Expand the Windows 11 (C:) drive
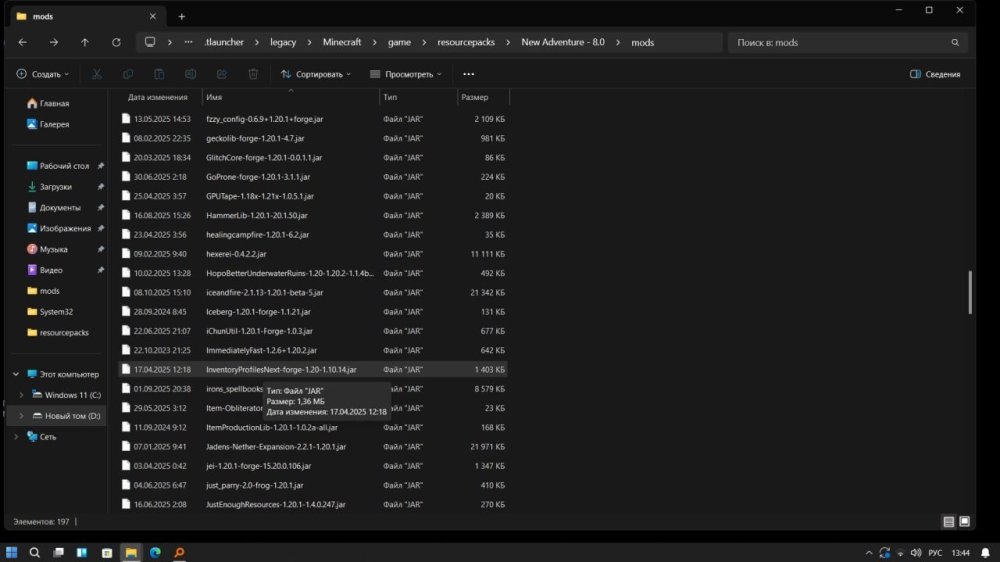This screenshot has height=562, width=1000. (x=21, y=395)
